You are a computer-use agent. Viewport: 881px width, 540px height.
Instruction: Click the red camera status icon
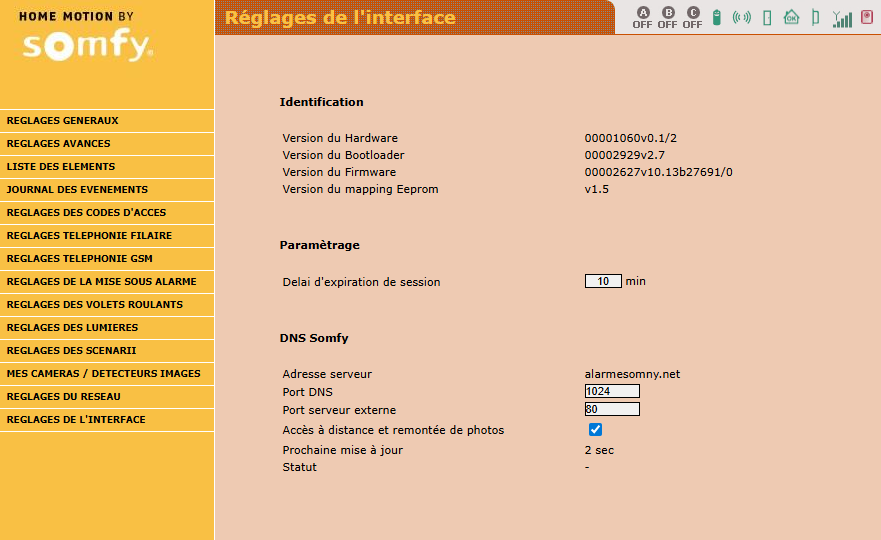(x=867, y=17)
